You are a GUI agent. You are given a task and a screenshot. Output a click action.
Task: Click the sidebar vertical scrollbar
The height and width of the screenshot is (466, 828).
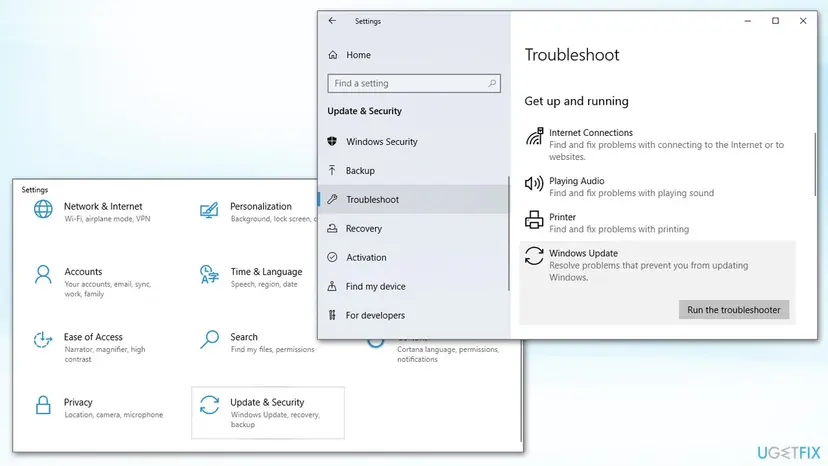[x=509, y=233]
